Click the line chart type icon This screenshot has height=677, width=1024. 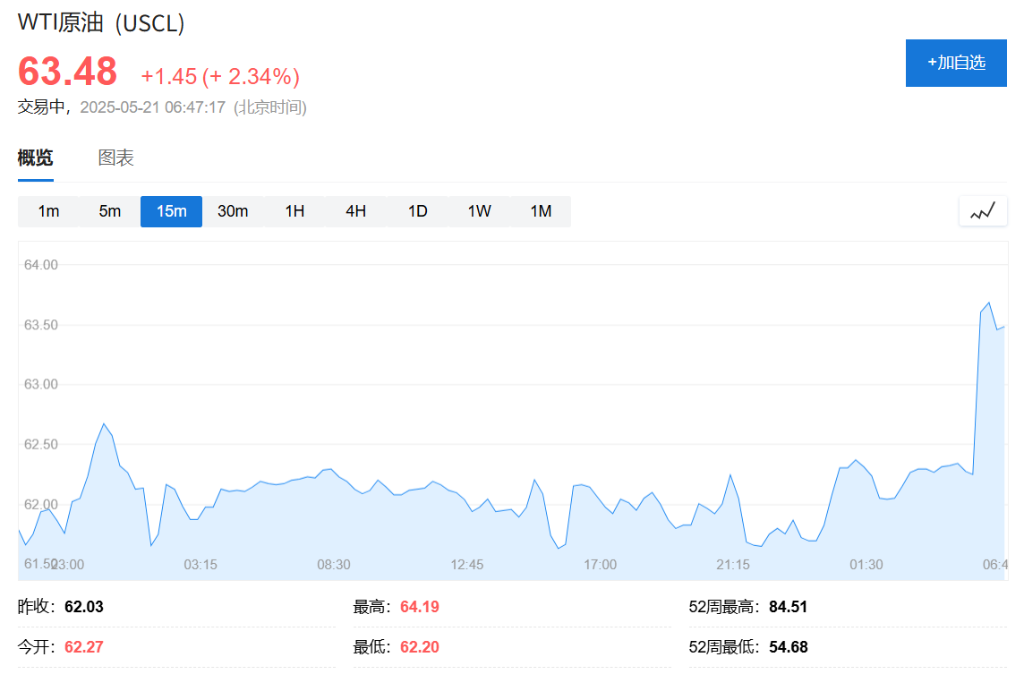[983, 211]
